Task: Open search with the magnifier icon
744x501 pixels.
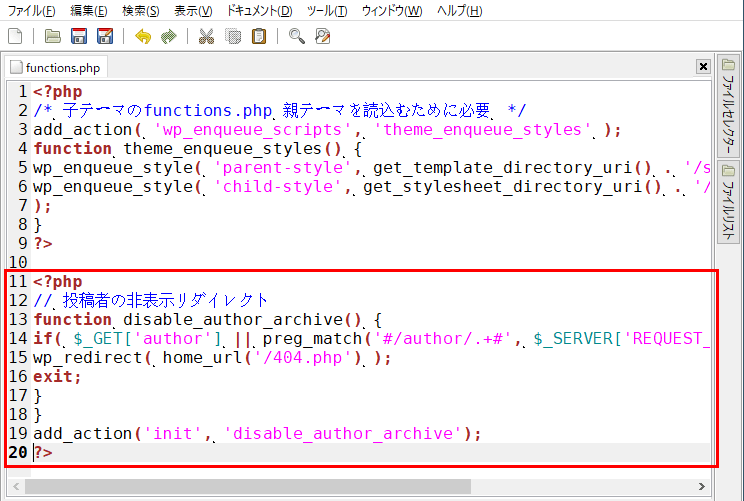Action: click(x=297, y=36)
